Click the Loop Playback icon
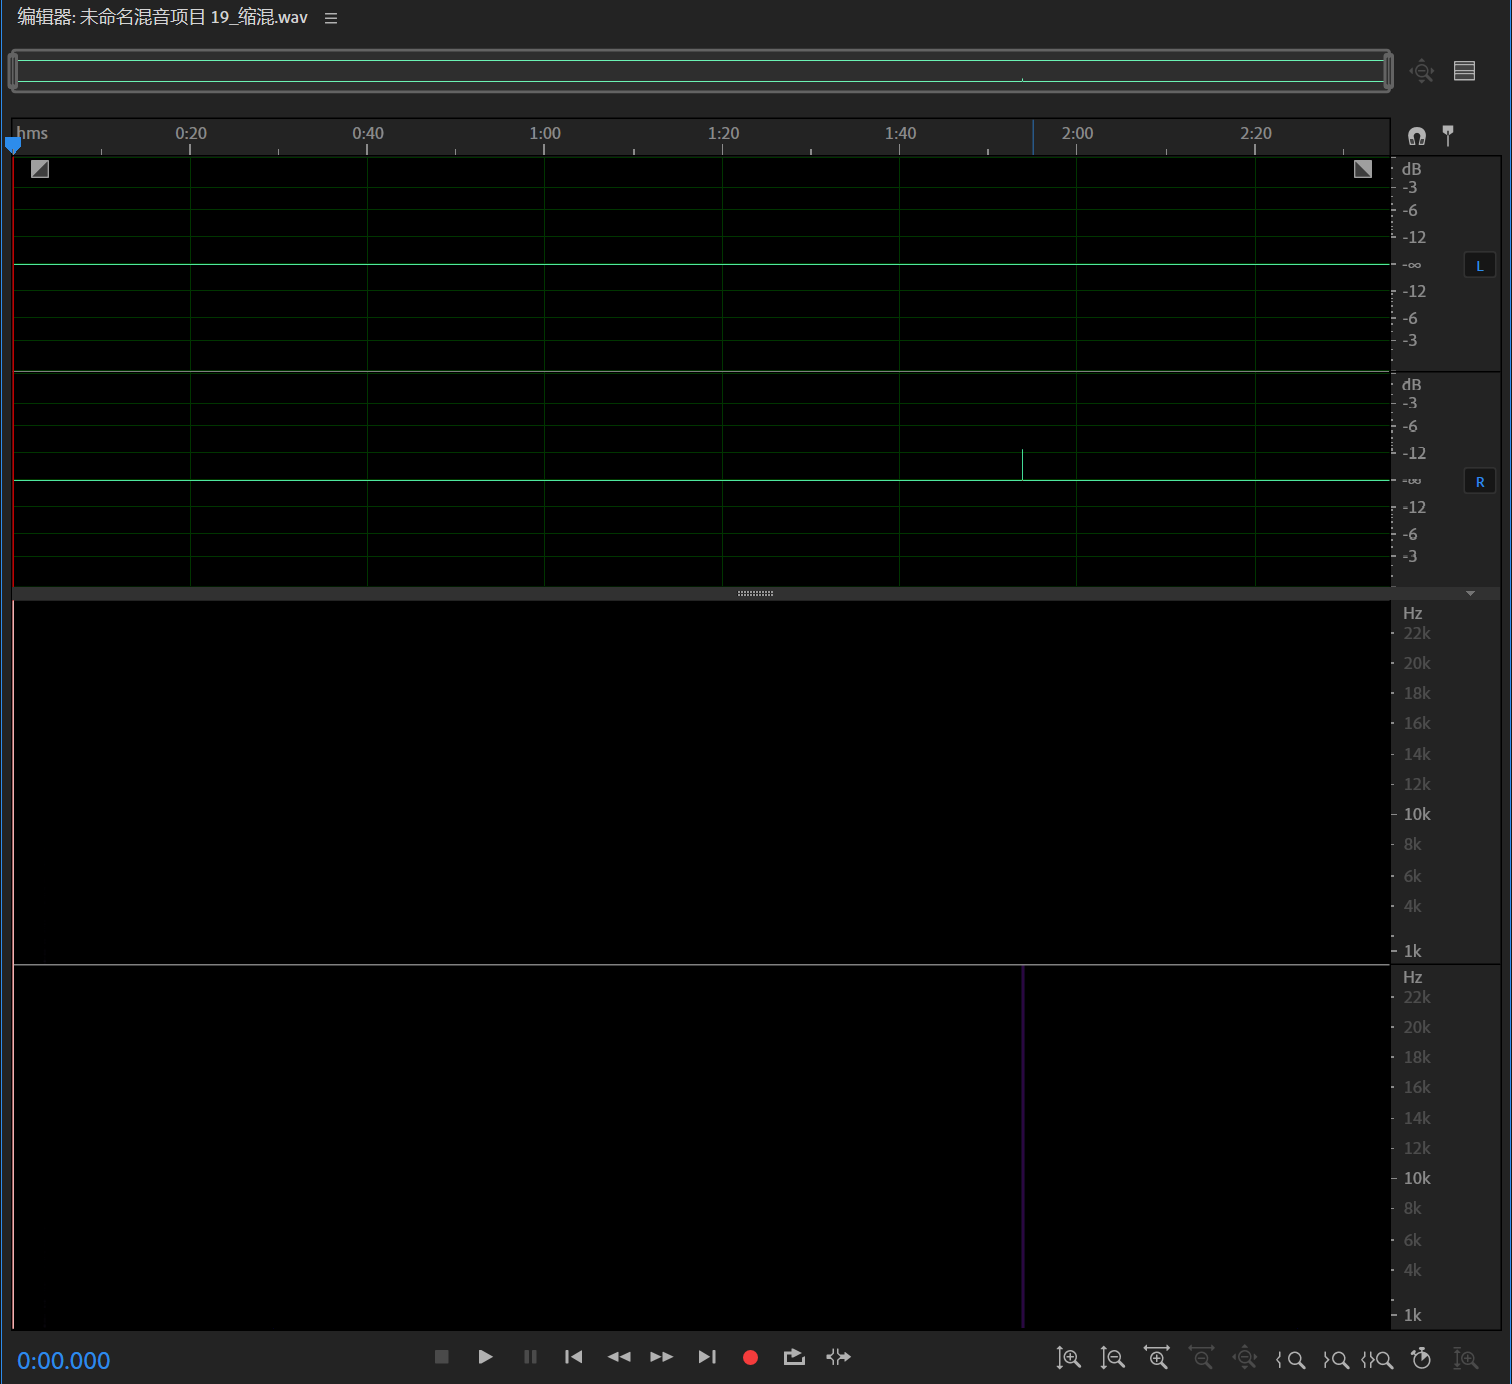The width and height of the screenshot is (1512, 1384). [794, 1357]
